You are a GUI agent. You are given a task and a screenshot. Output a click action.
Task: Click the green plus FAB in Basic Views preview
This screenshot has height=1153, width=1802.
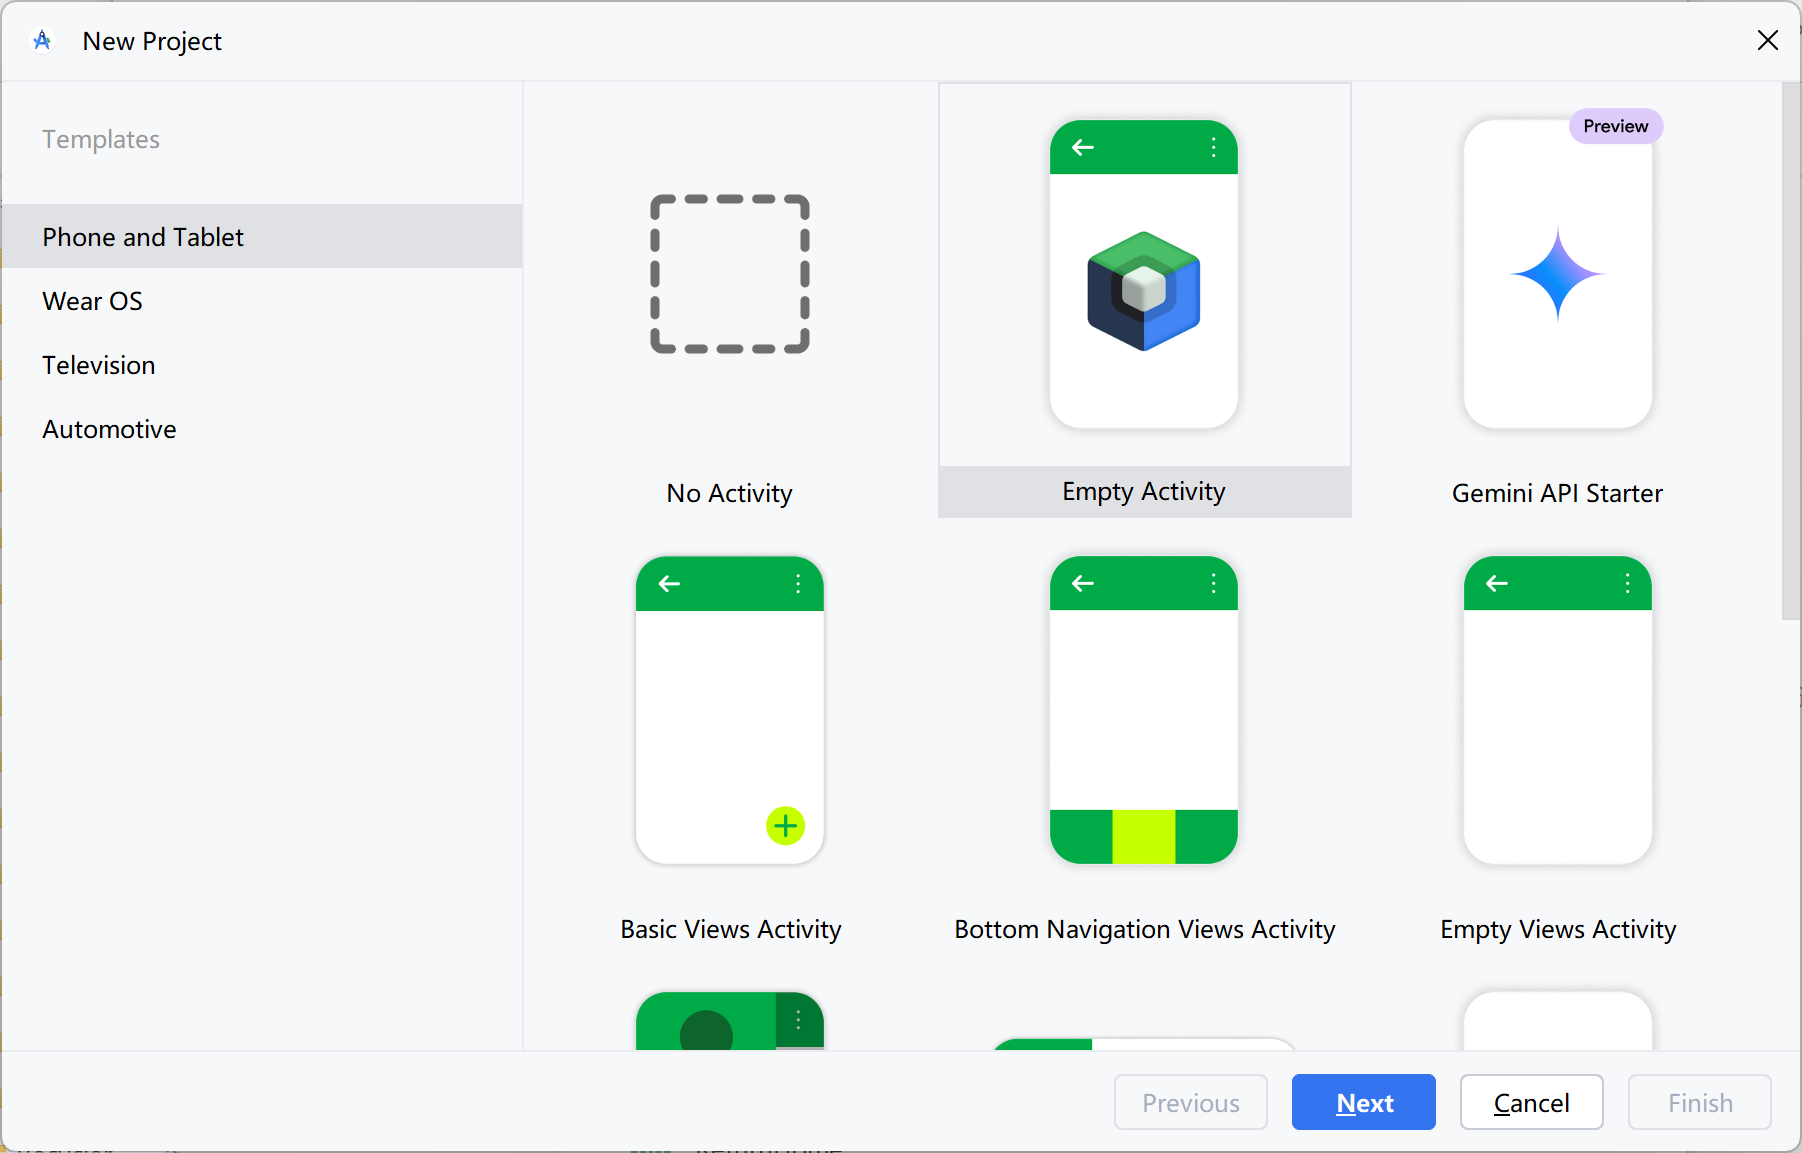pos(786,826)
